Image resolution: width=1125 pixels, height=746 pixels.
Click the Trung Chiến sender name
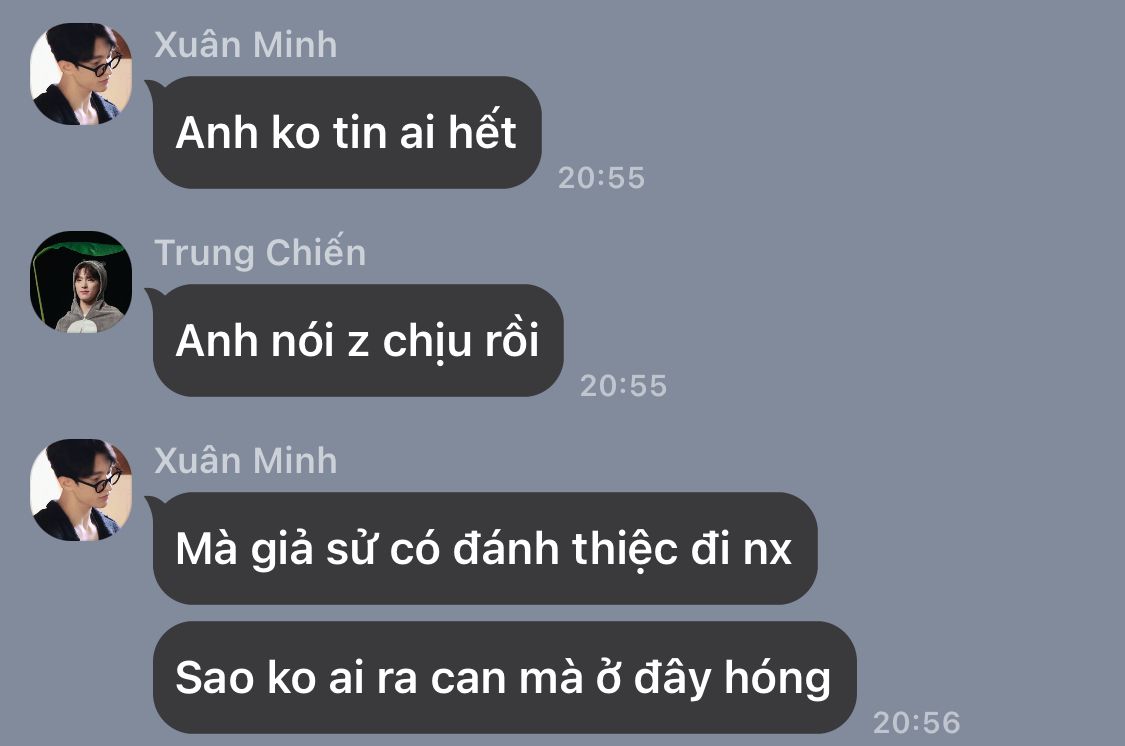click(260, 252)
